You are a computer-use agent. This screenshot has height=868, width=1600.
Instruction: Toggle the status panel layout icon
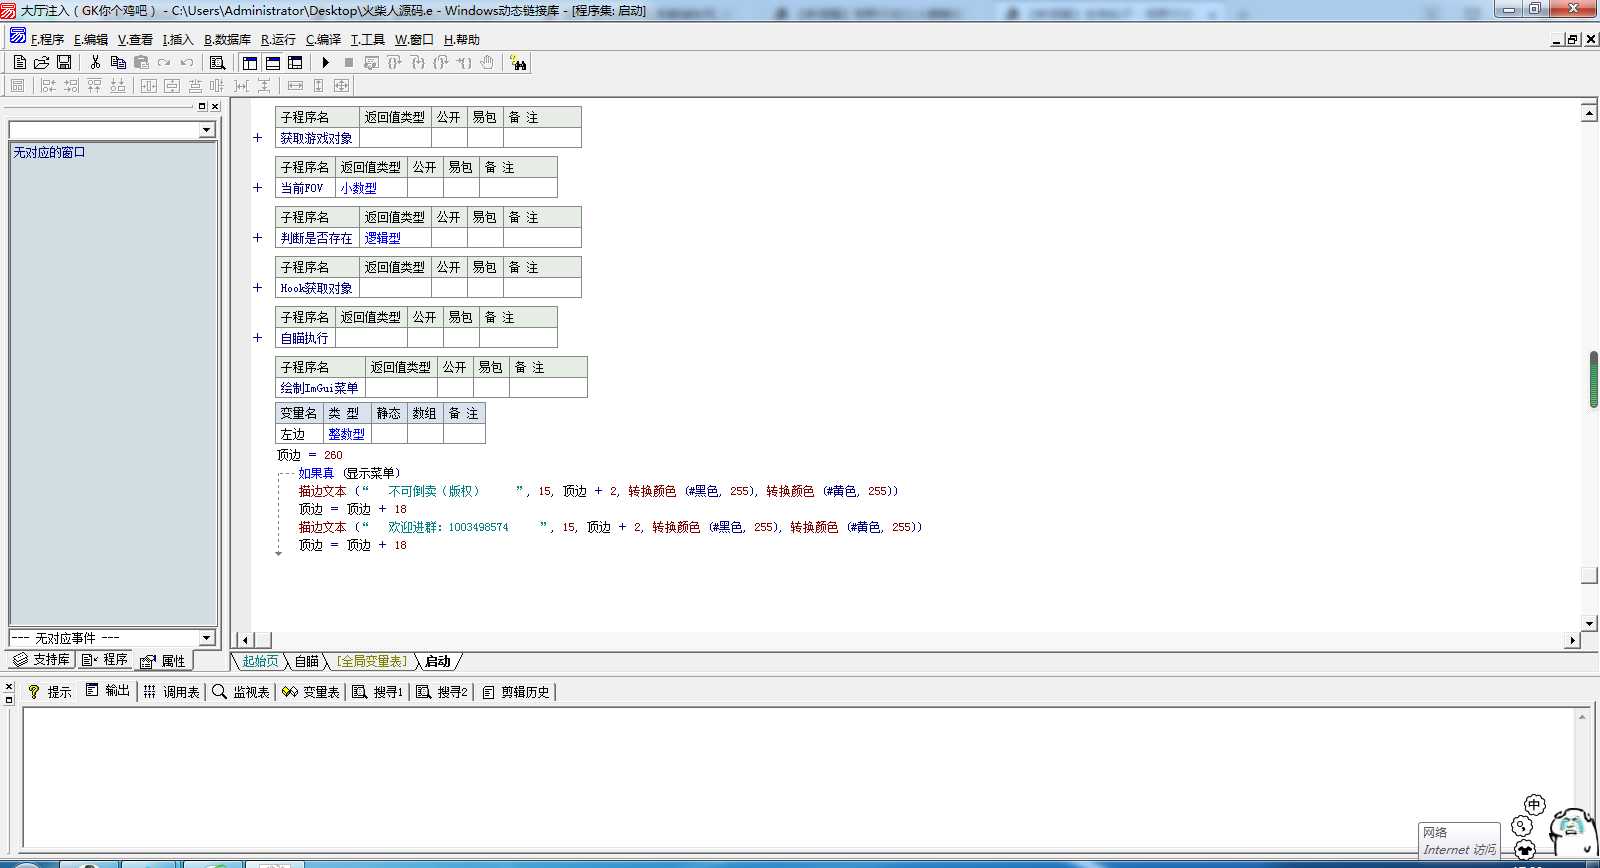272,62
